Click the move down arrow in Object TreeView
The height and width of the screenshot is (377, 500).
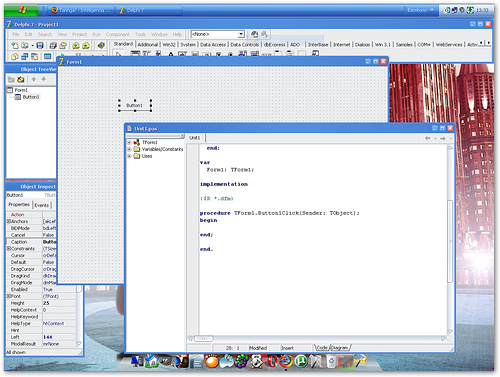[x=44, y=79]
